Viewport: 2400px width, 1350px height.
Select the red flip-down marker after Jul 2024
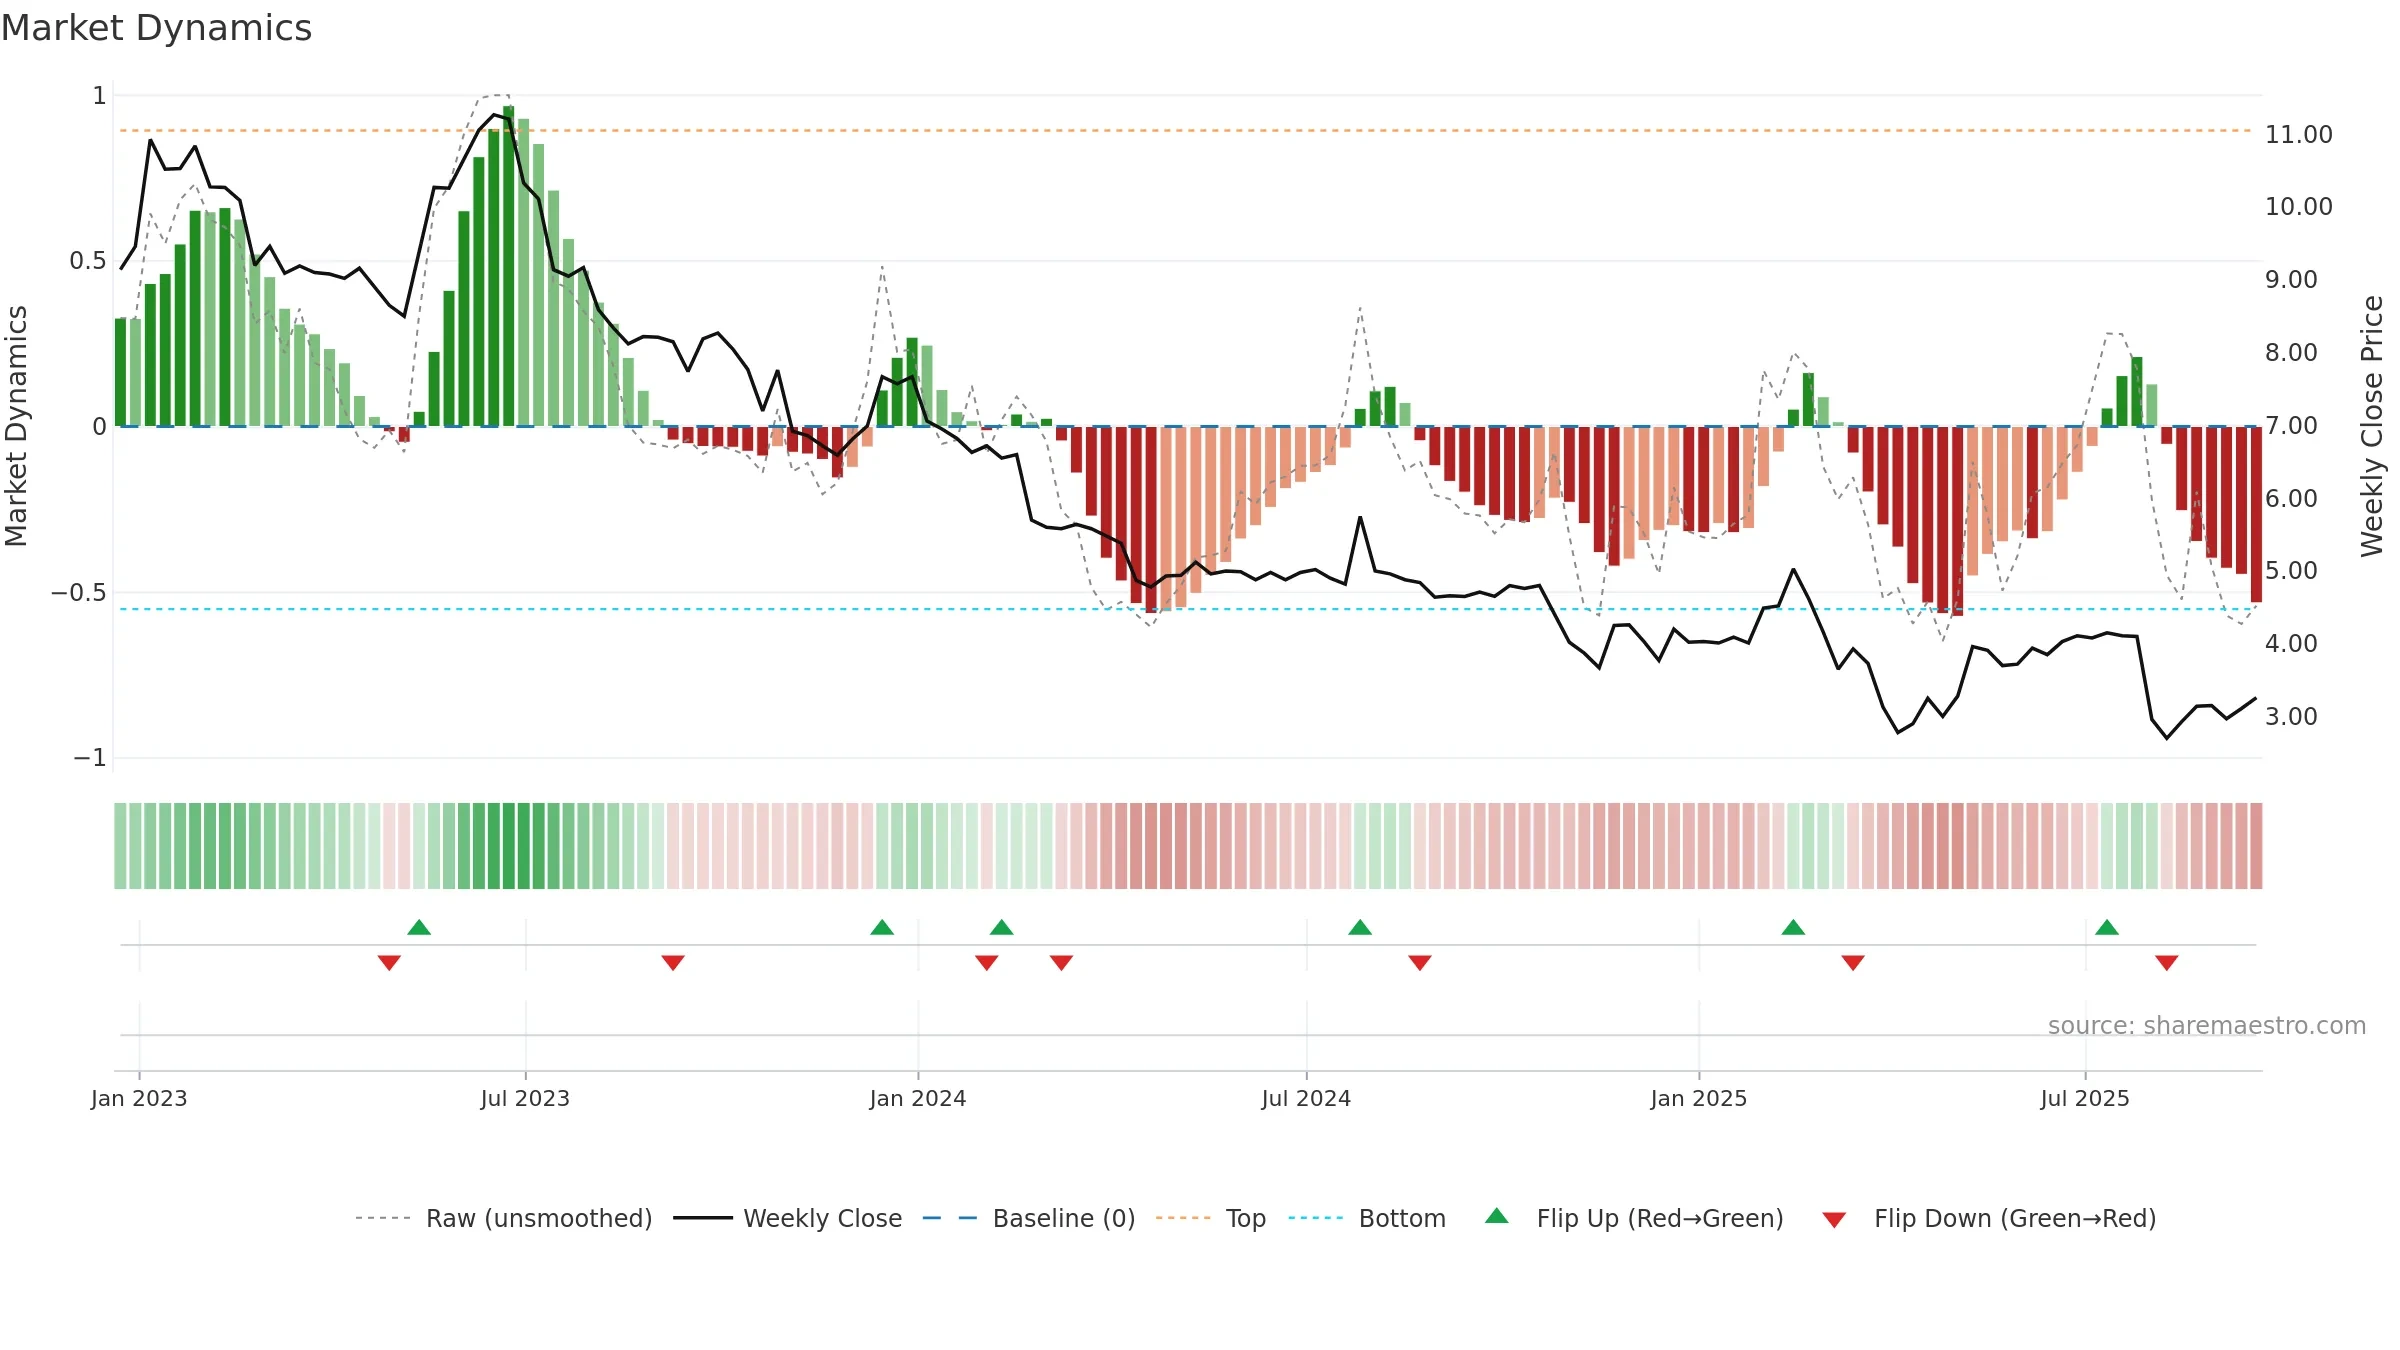click(1420, 963)
